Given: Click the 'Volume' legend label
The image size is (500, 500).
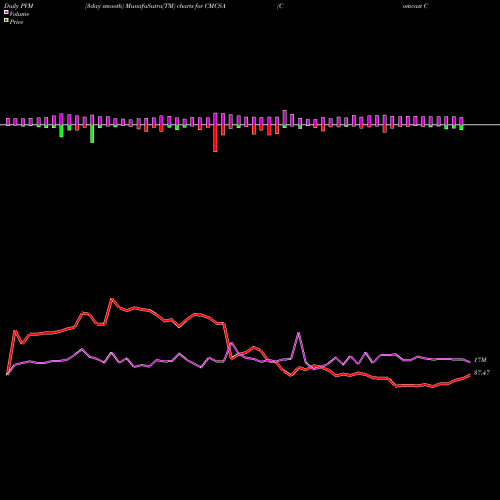Looking at the screenshot, I should 19,14.
